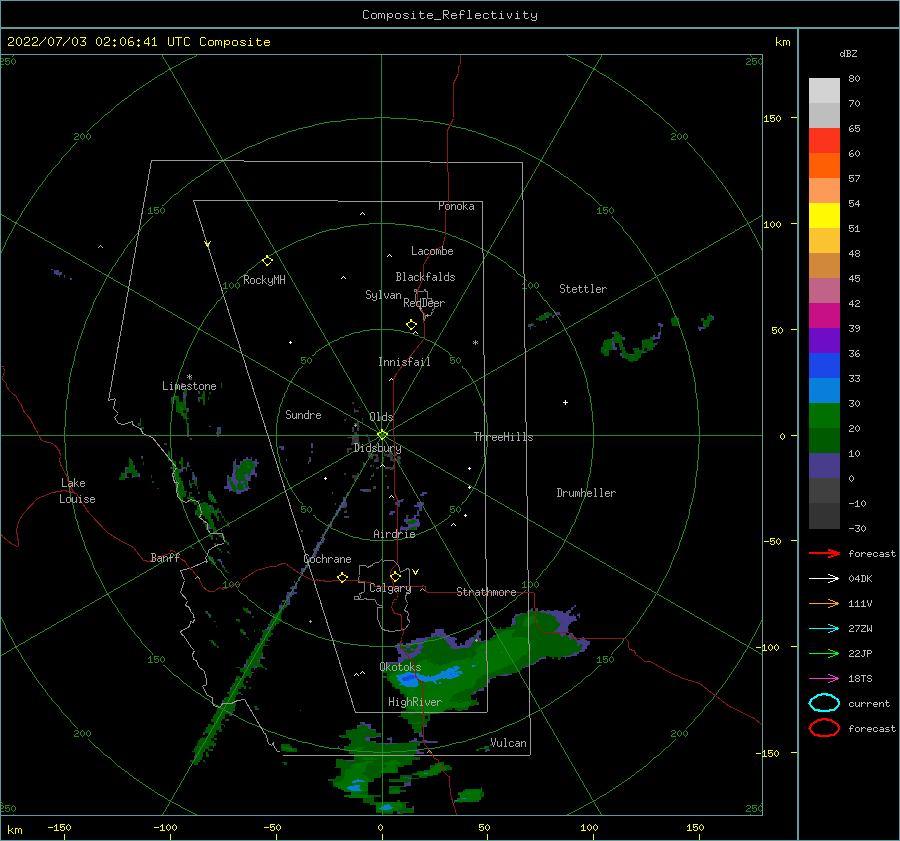The width and height of the screenshot is (900, 841).
Task: Click the green 22JP arrow legend icon
Action: pyautogui.click(x=824, y=653)
